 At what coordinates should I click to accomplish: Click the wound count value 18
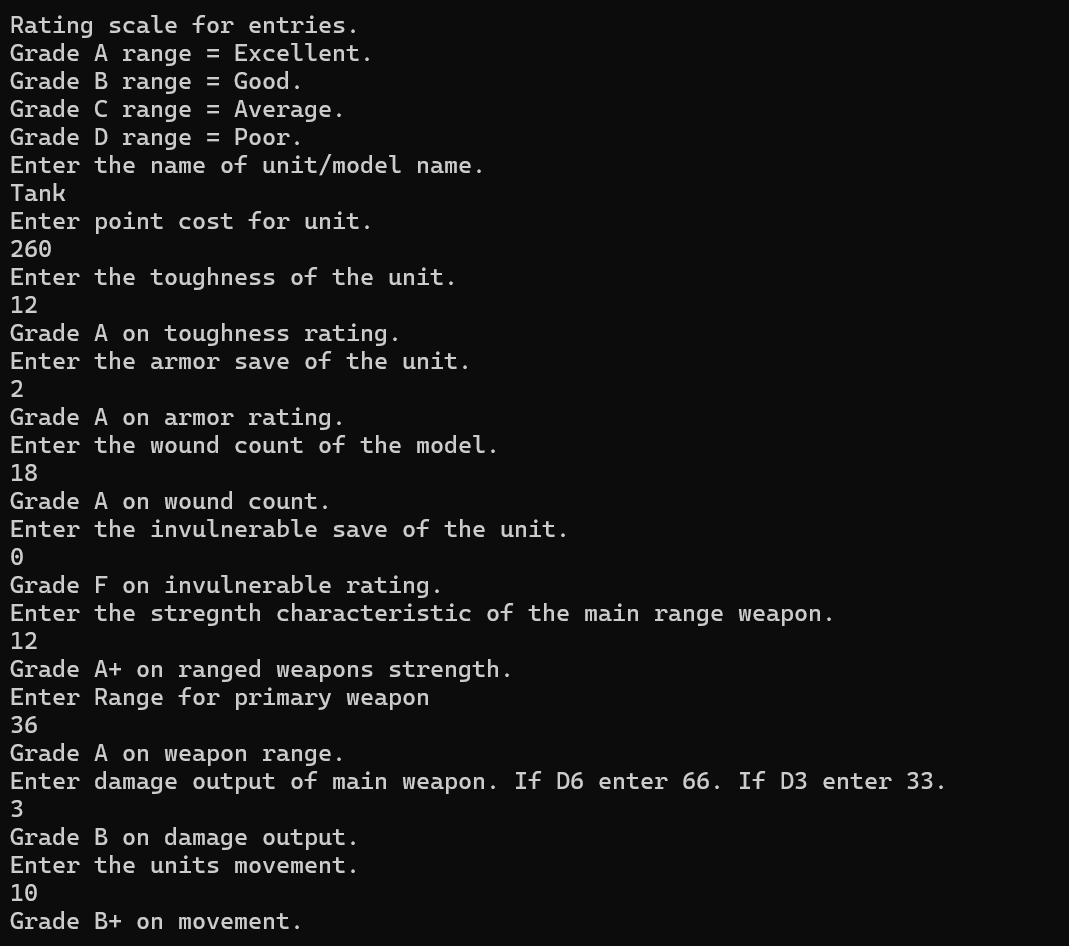coord(24,474)
